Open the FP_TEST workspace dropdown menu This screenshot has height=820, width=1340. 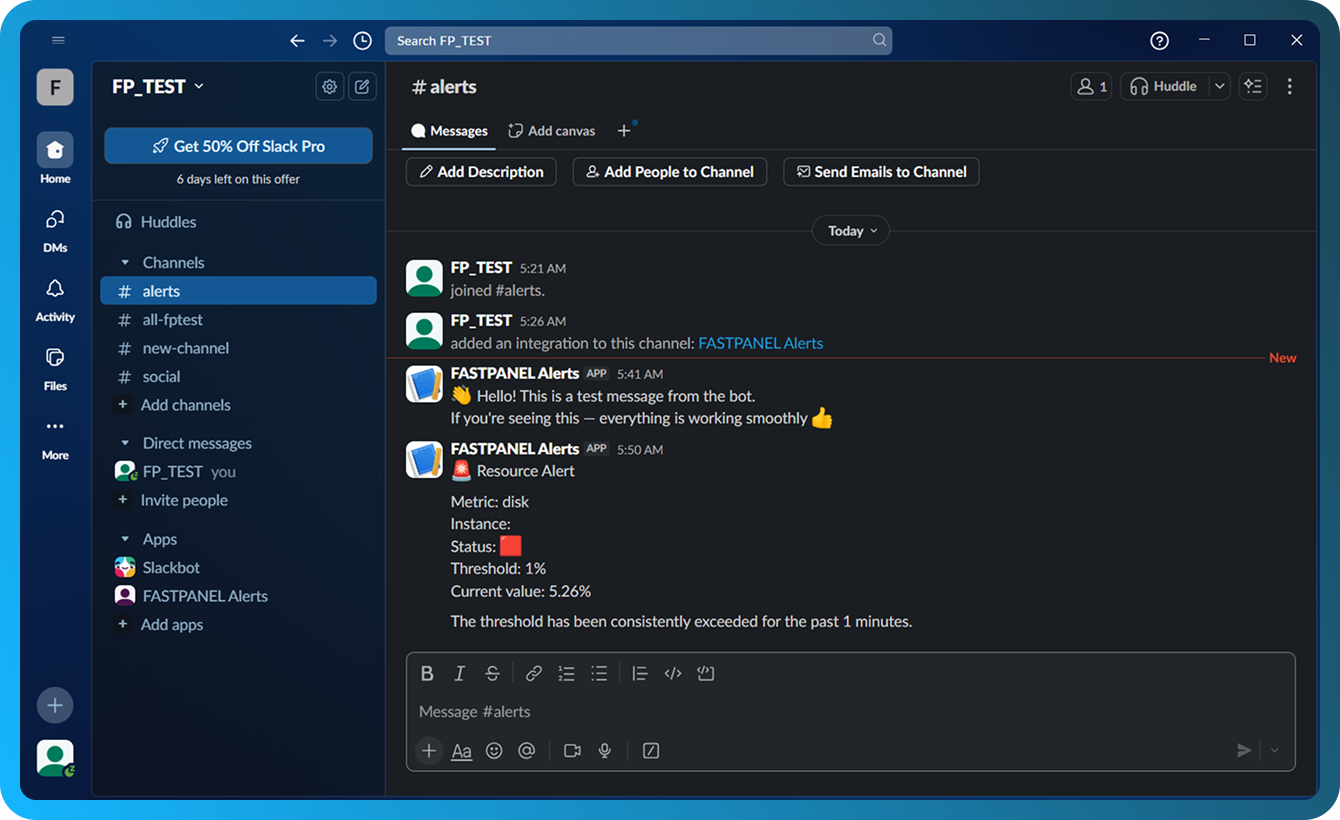click(158, 87)
